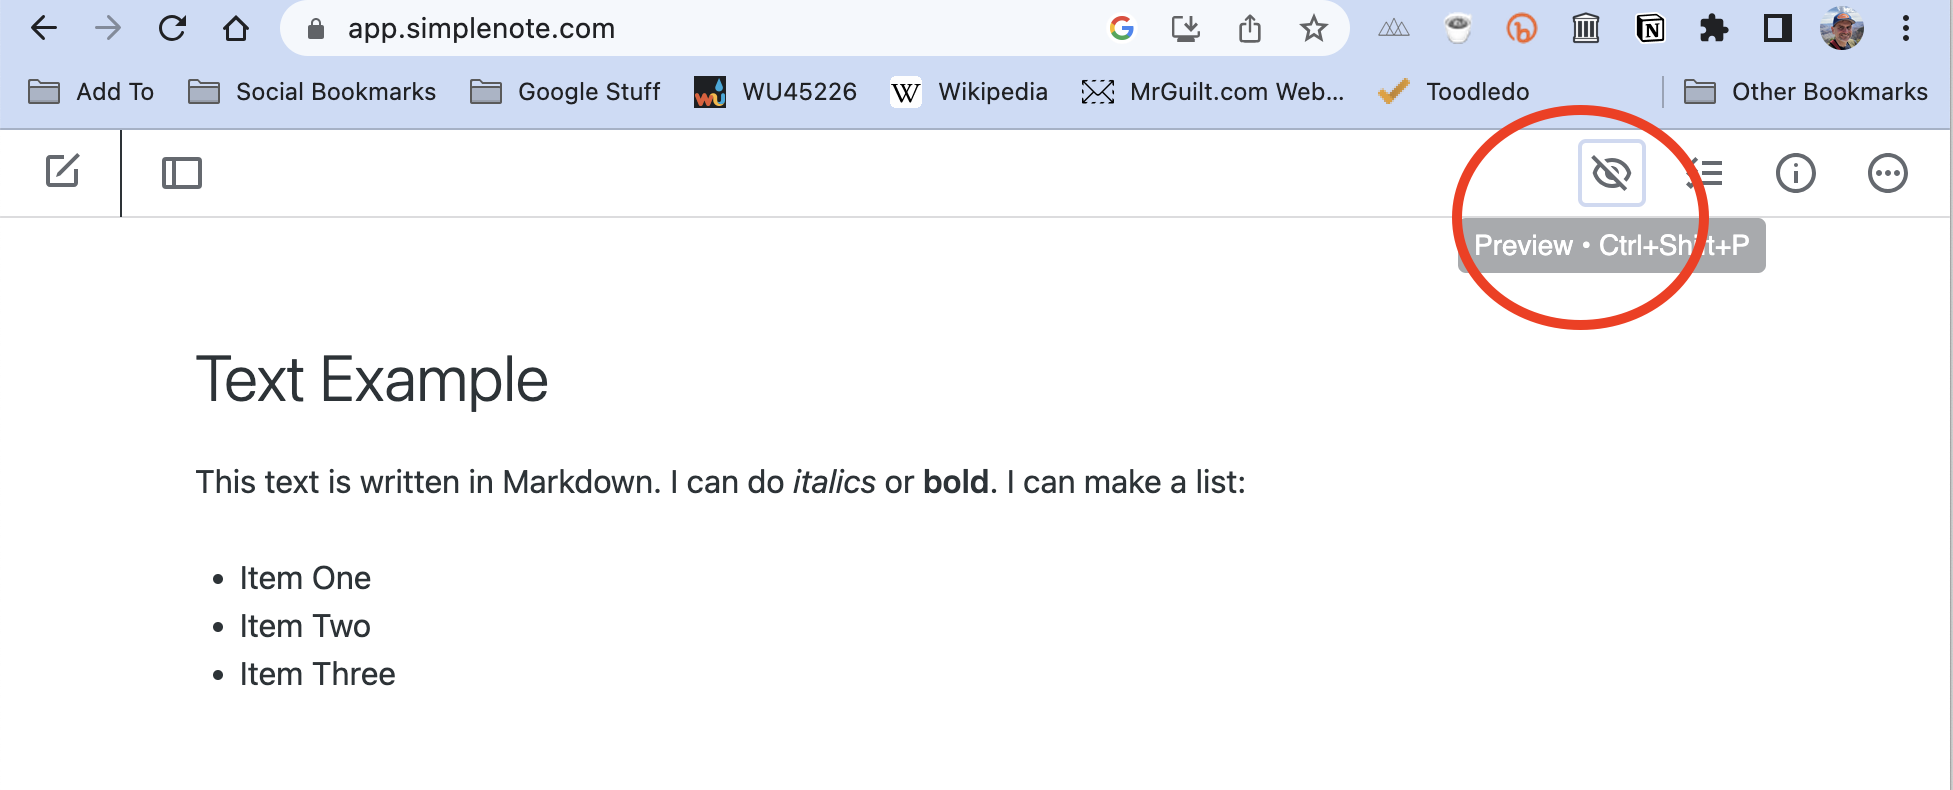Open Google Stuff bookmarks folder

565,92
